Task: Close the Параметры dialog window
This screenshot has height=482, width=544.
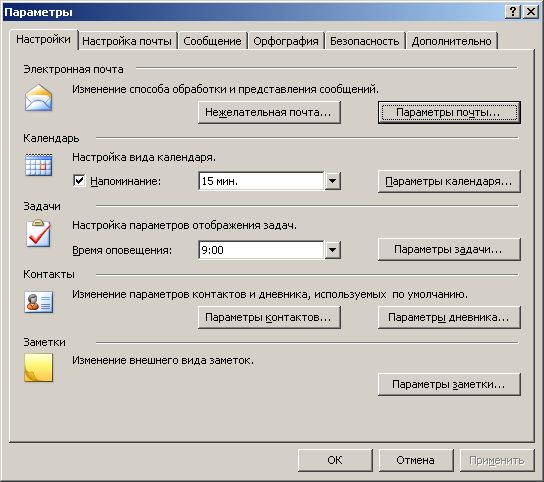Action: point(531,12)
